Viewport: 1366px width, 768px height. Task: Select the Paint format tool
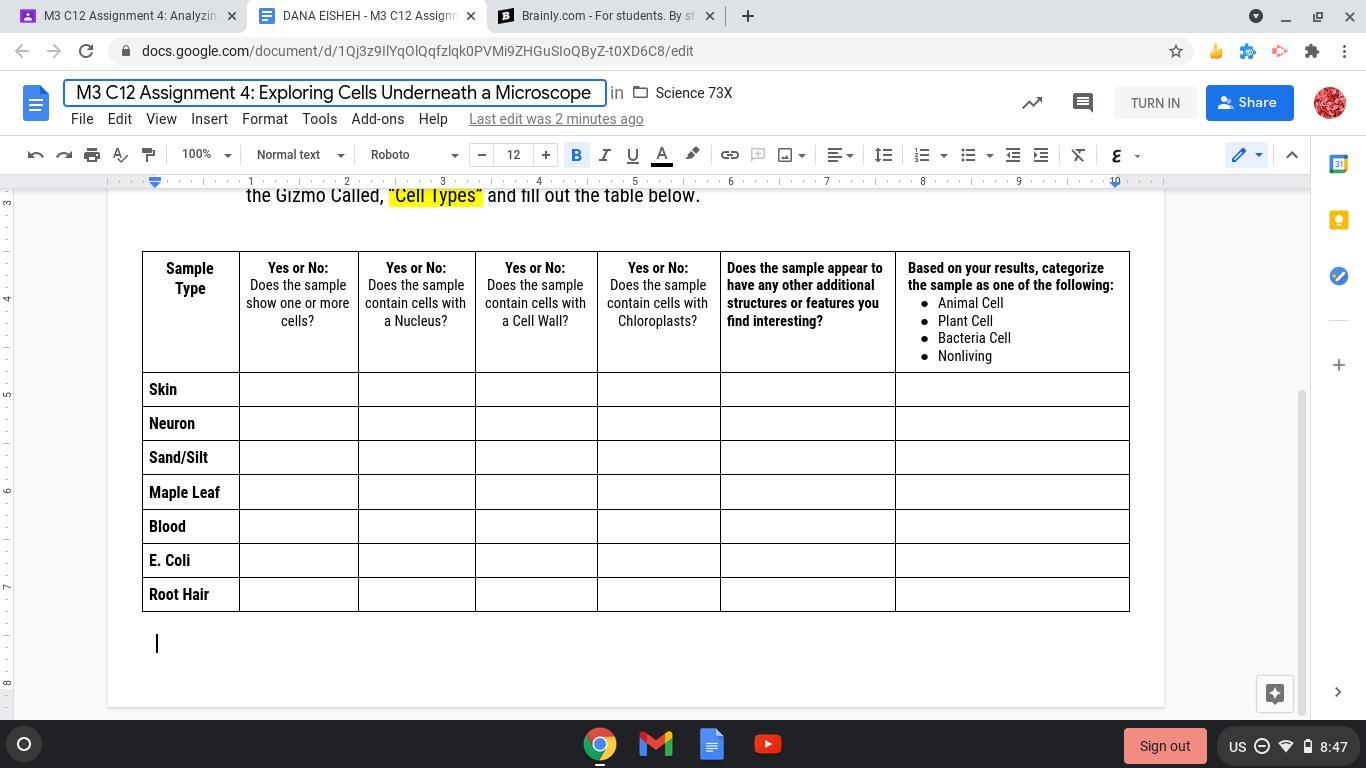[x=148, y=155]
